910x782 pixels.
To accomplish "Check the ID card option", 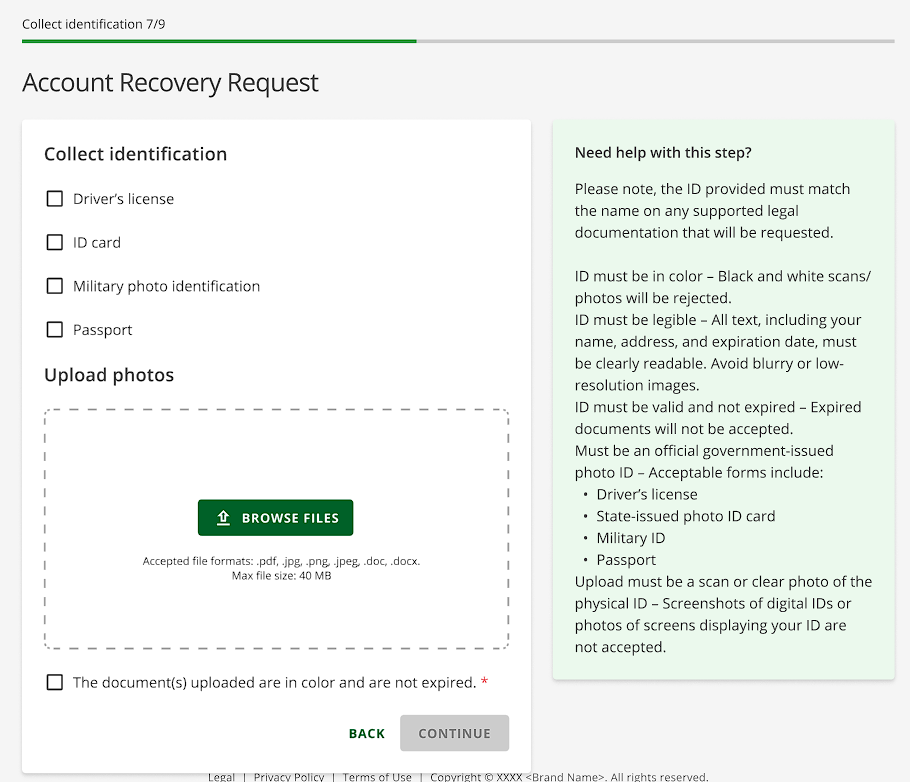I will (54, 242).
